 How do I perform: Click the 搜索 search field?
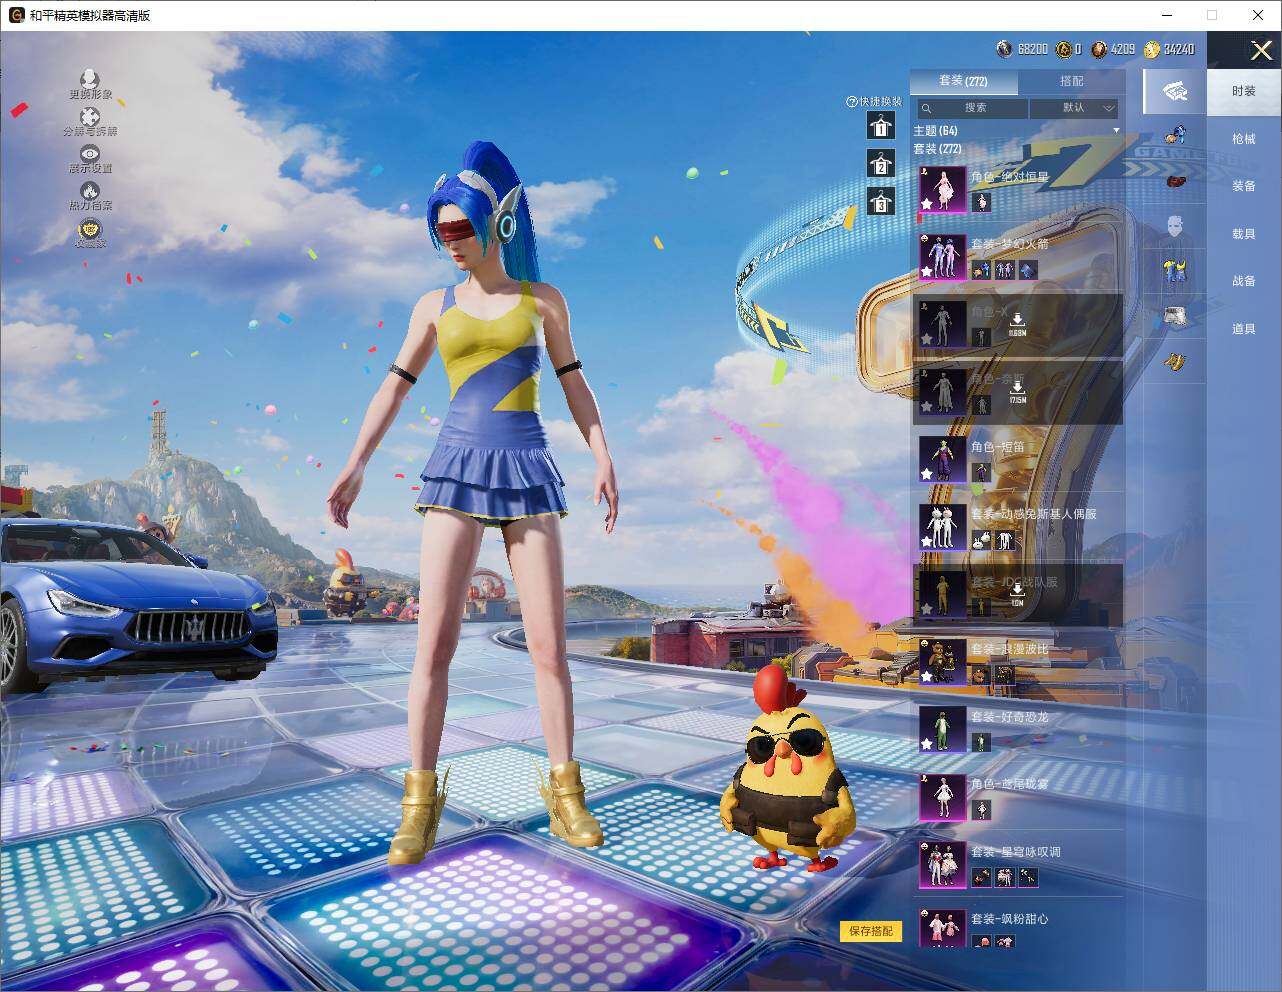972,108
